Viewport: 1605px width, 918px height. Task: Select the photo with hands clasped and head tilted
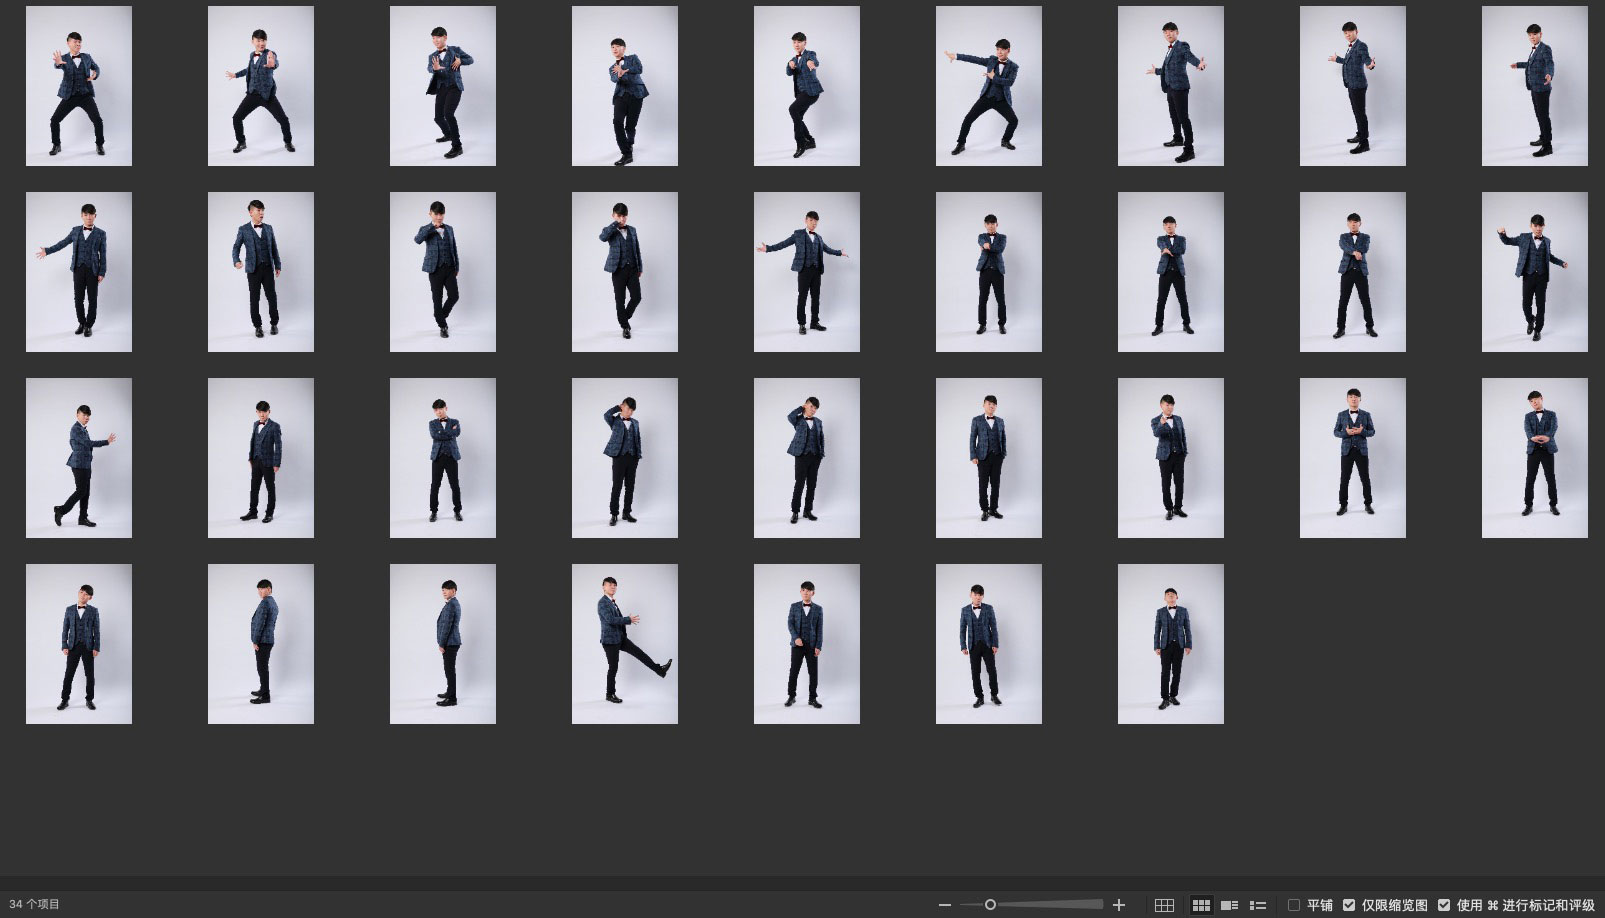tap(1534, 457)
